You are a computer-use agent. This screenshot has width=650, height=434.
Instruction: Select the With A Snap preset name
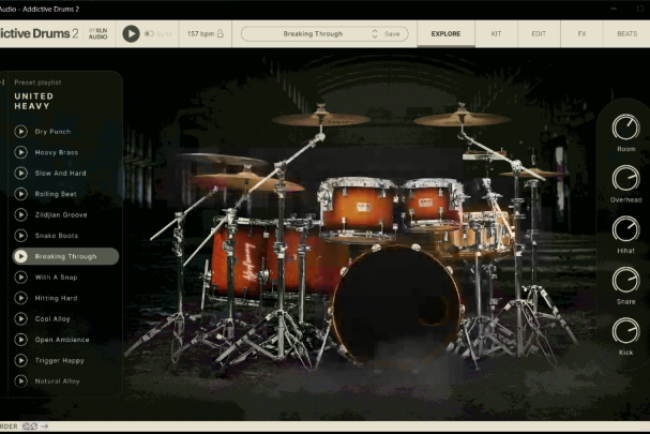[56, 277]
